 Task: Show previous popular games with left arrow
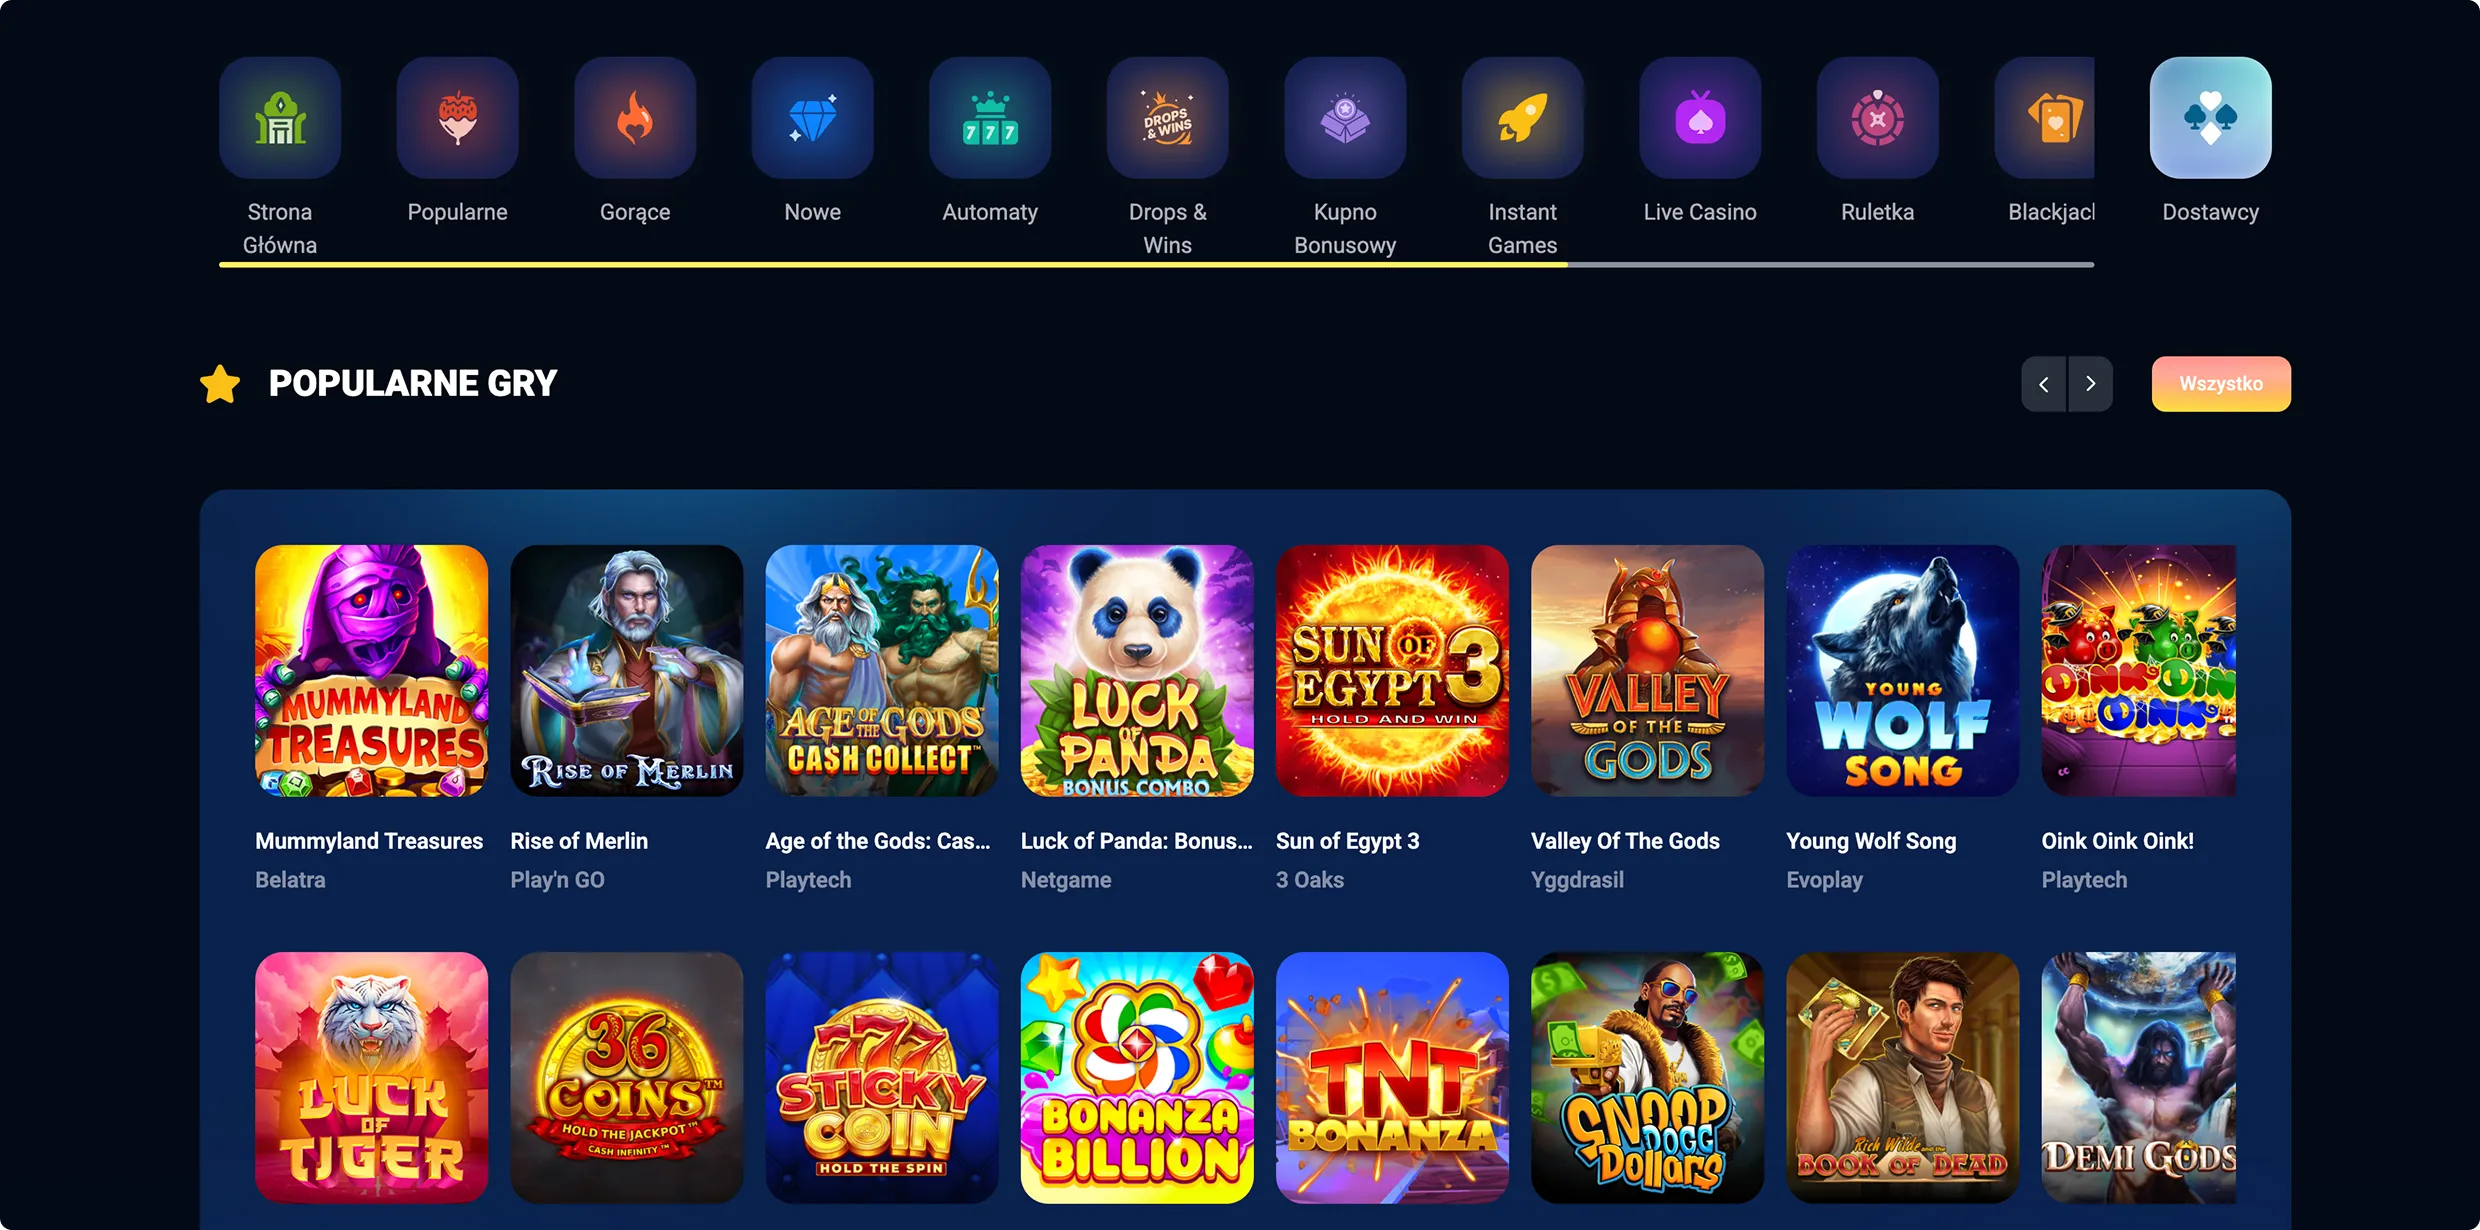coord(2044,384)
